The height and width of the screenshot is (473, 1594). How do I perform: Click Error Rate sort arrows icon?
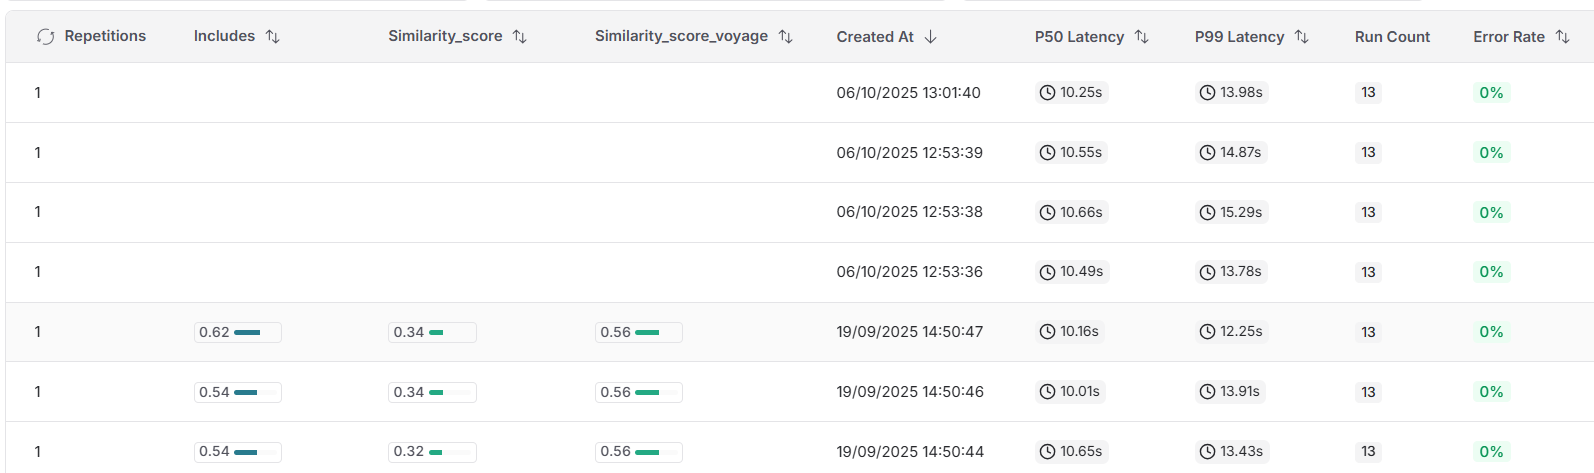click(x=1562, y=37)
